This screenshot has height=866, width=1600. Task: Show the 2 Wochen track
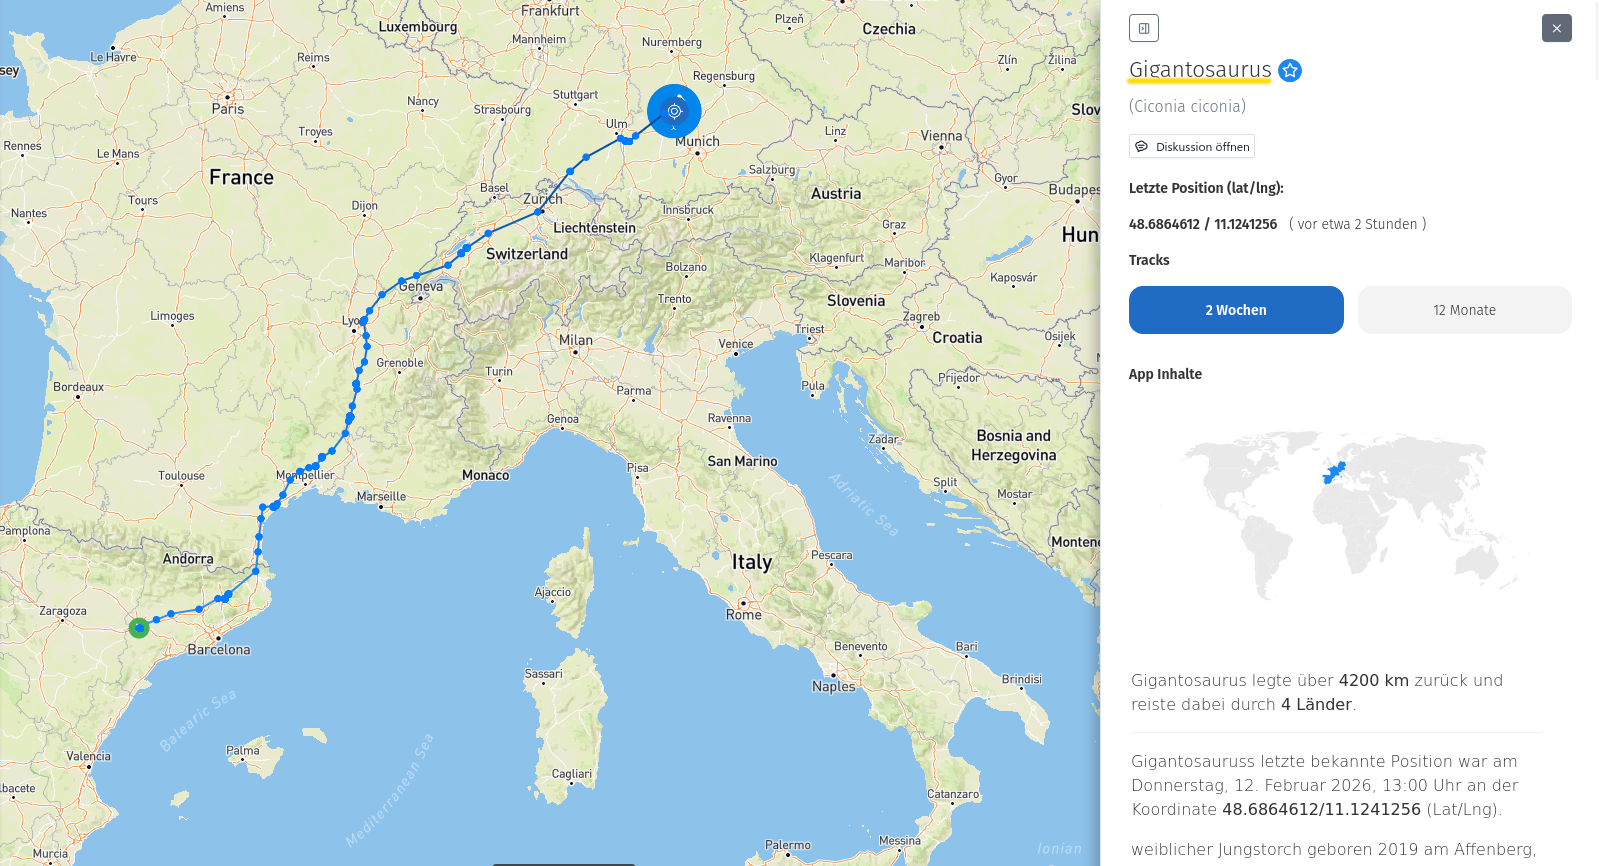pyautogui.click(x=1235, y=310)
